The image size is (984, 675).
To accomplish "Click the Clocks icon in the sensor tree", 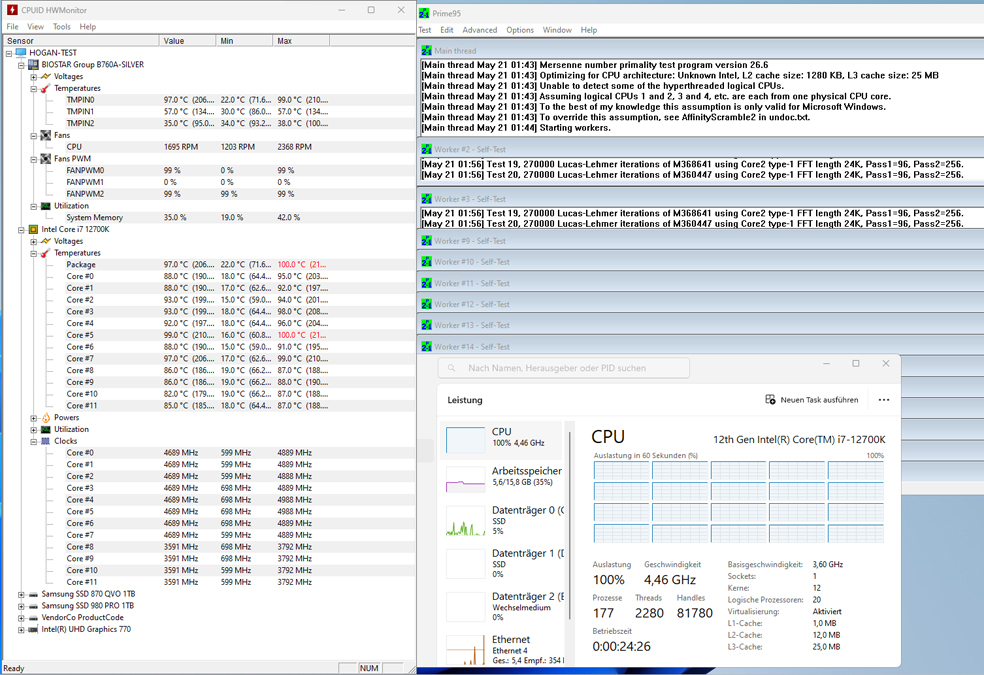I will 46,441.
